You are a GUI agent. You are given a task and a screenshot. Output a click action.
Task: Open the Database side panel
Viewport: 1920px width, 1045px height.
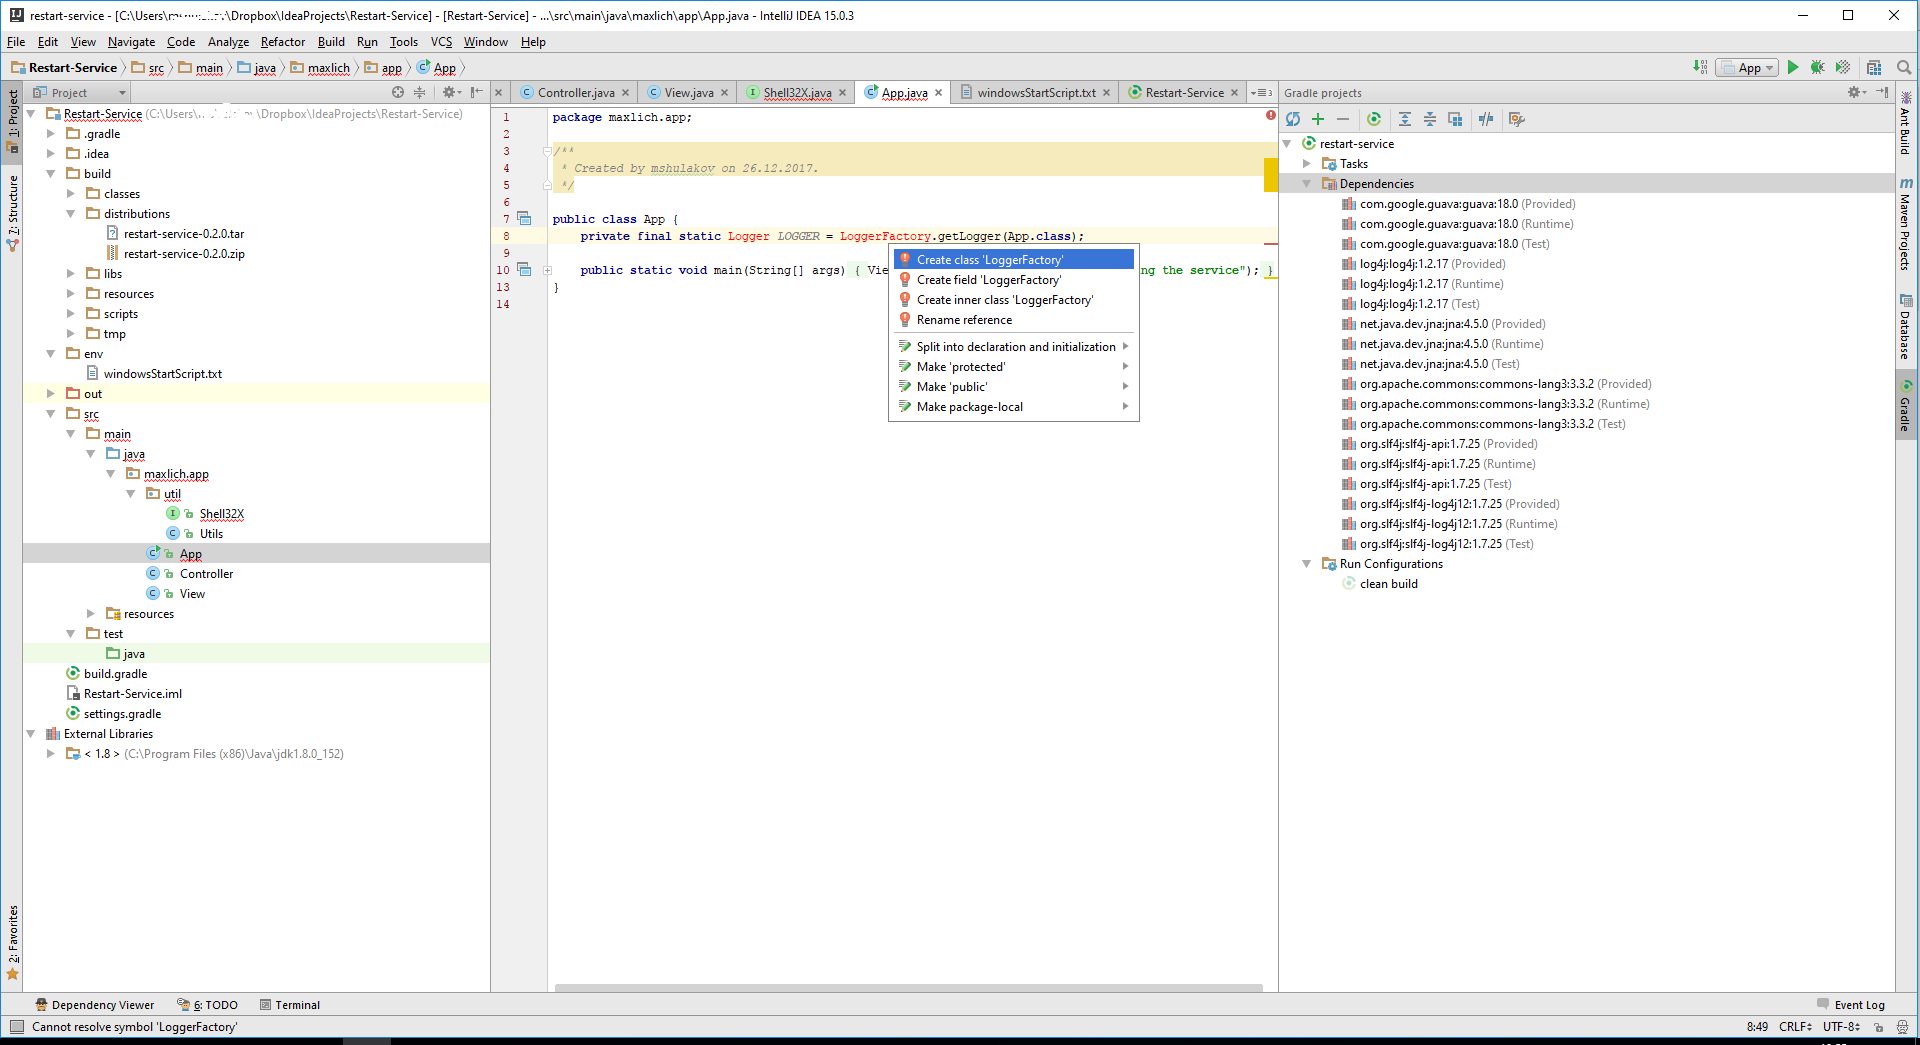tap(1906, 327)
